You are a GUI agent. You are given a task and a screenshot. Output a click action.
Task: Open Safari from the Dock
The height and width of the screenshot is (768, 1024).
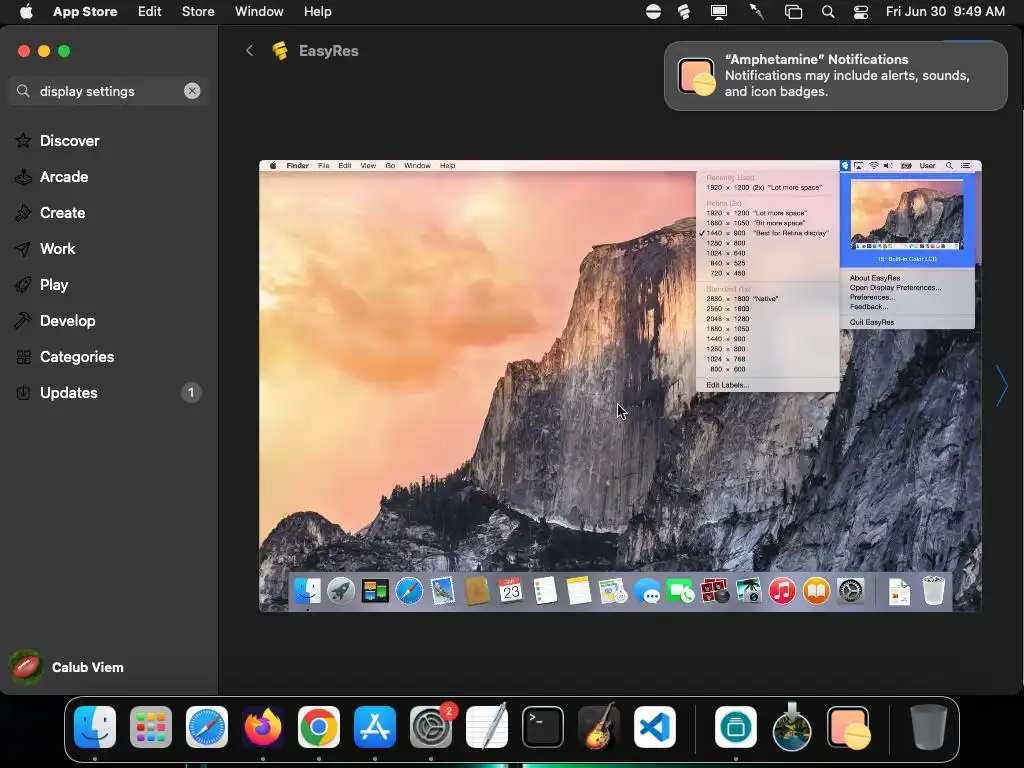pyautogui.click(x=207, y=727)
